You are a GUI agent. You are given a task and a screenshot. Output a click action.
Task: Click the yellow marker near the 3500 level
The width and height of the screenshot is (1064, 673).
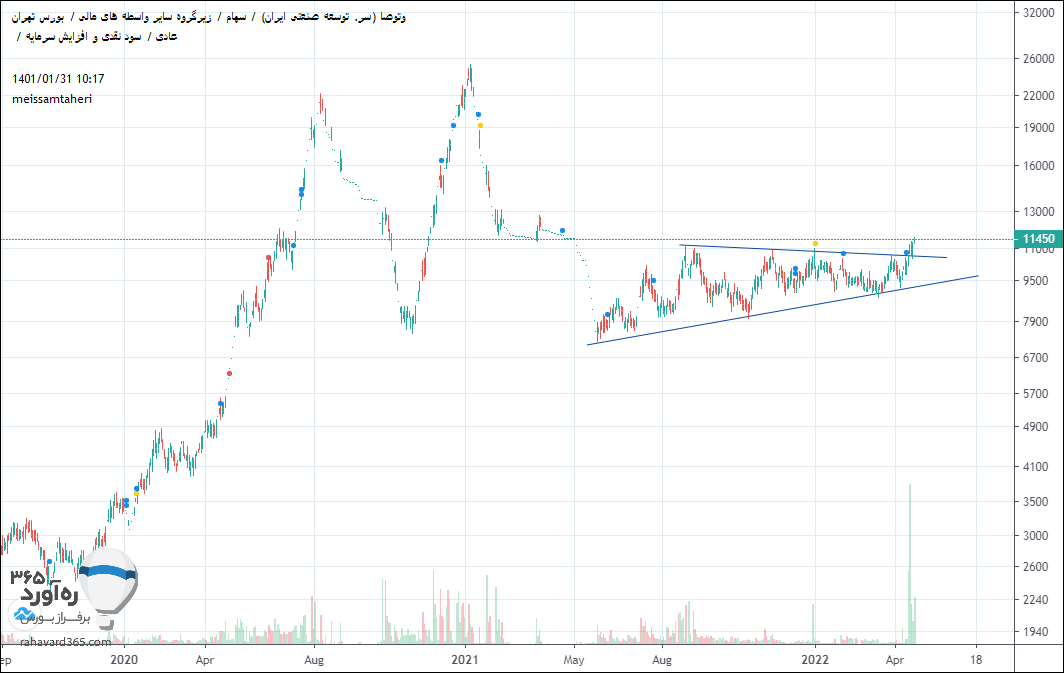[136, 494]
